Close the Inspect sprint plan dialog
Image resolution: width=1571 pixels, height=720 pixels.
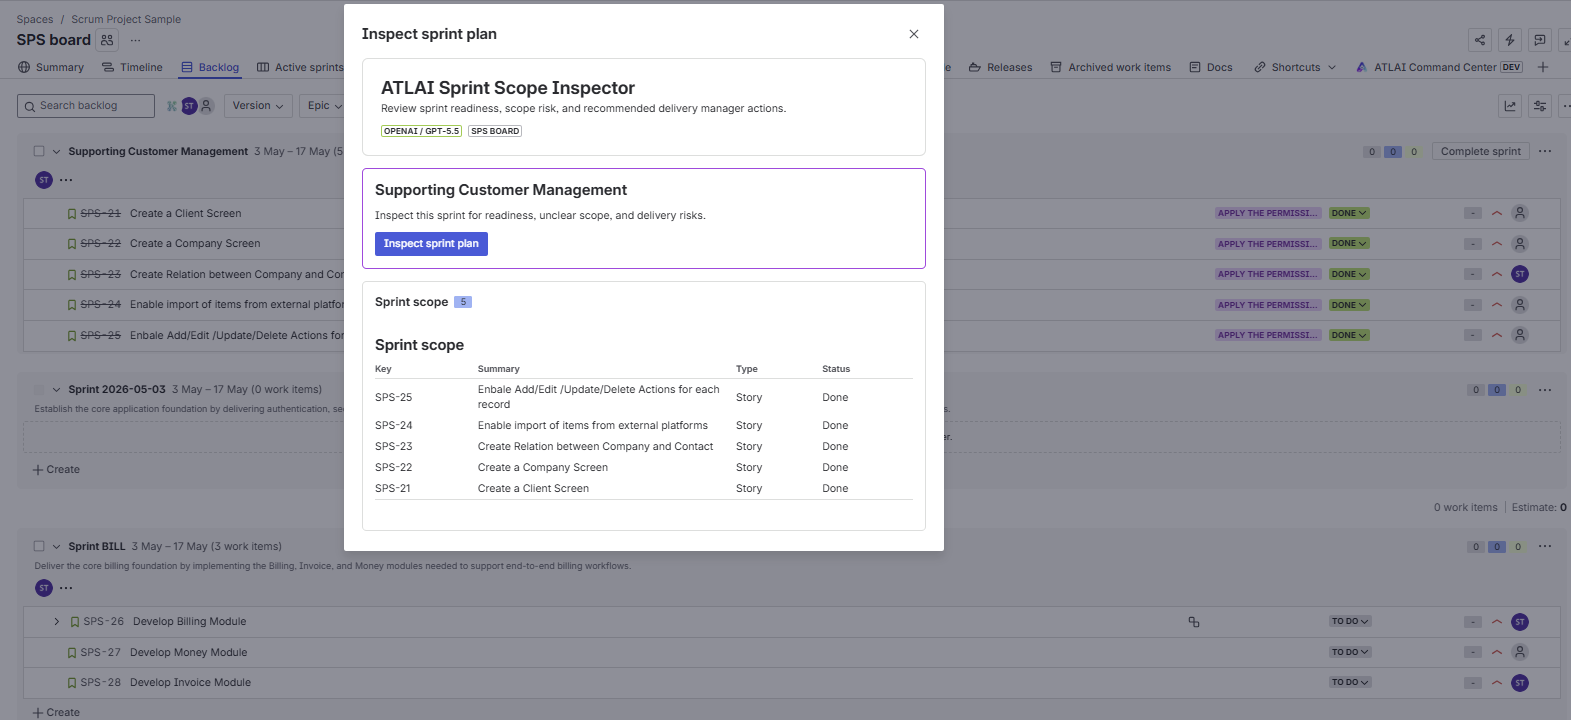(913, 34)
